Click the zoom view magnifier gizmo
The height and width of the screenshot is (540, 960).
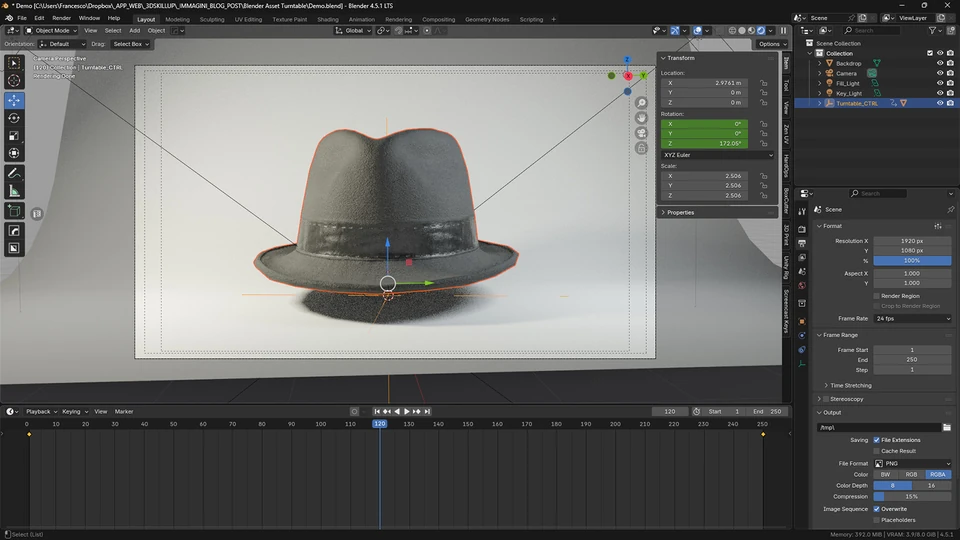[641, 103]
